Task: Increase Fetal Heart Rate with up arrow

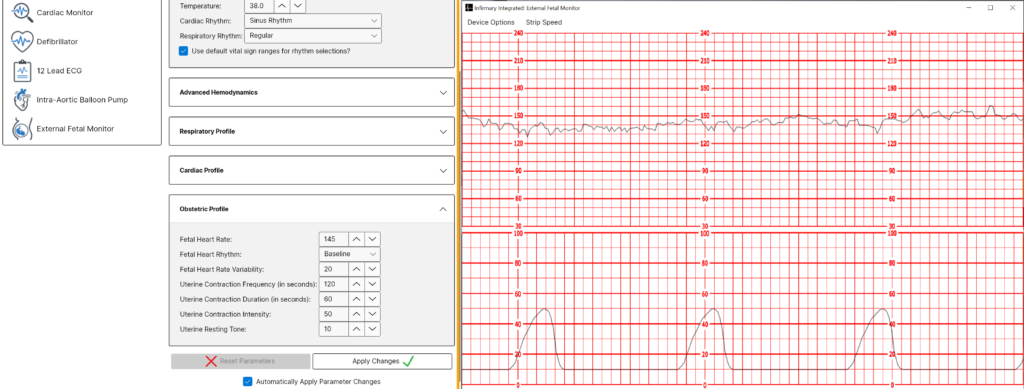Action: tap(356, 239)
